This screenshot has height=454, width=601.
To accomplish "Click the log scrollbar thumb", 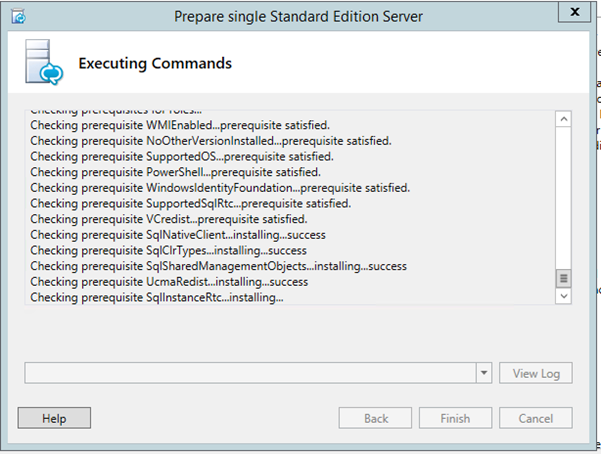I will [x=563, y=278].
